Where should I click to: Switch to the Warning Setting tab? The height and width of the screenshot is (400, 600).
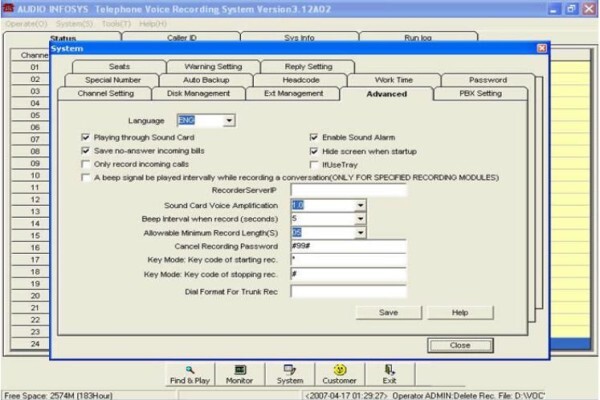click(x=213, y=67)
